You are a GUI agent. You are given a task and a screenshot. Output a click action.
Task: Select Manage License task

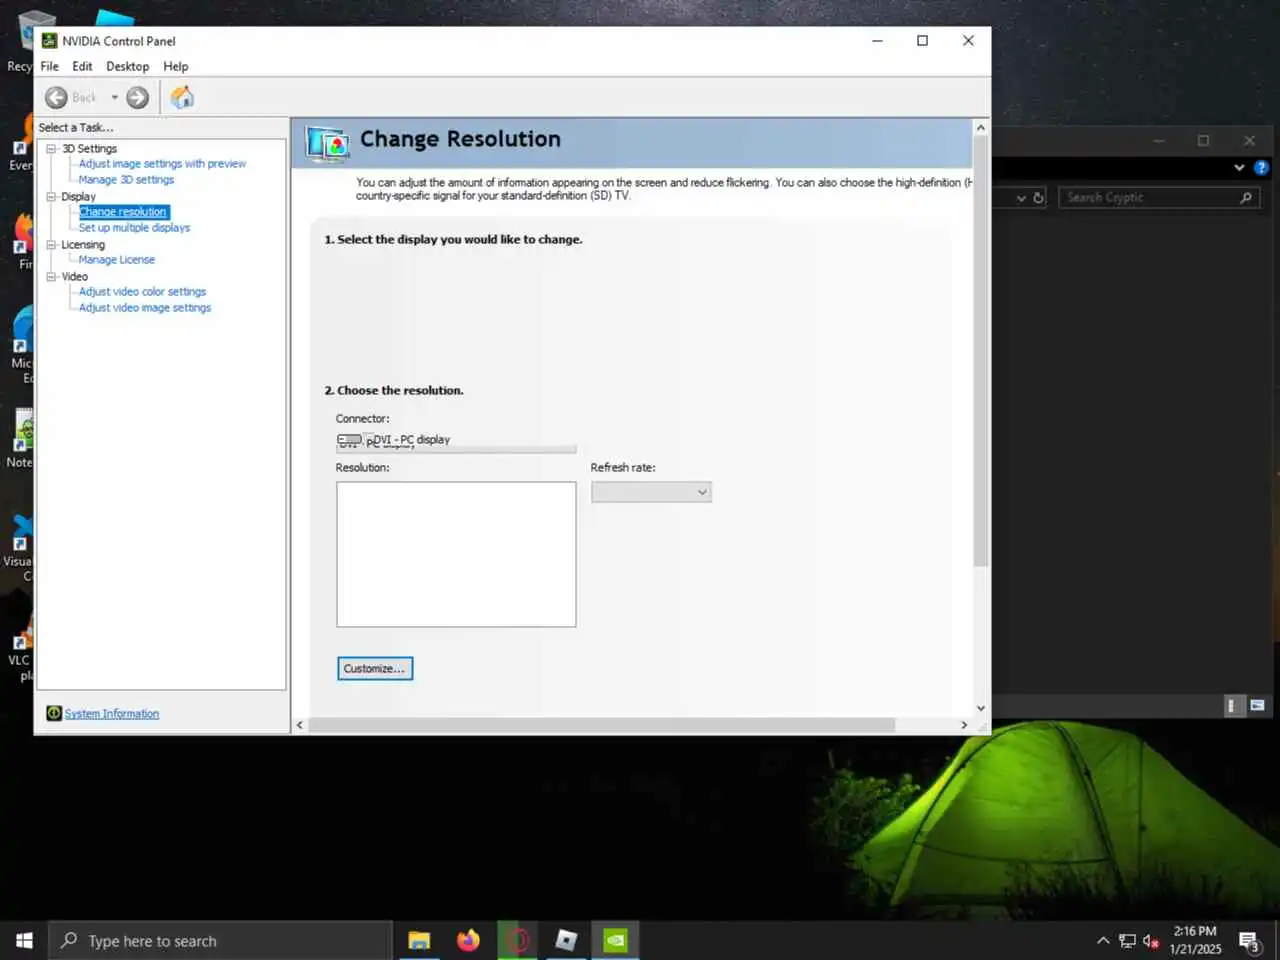coord(117,260)
